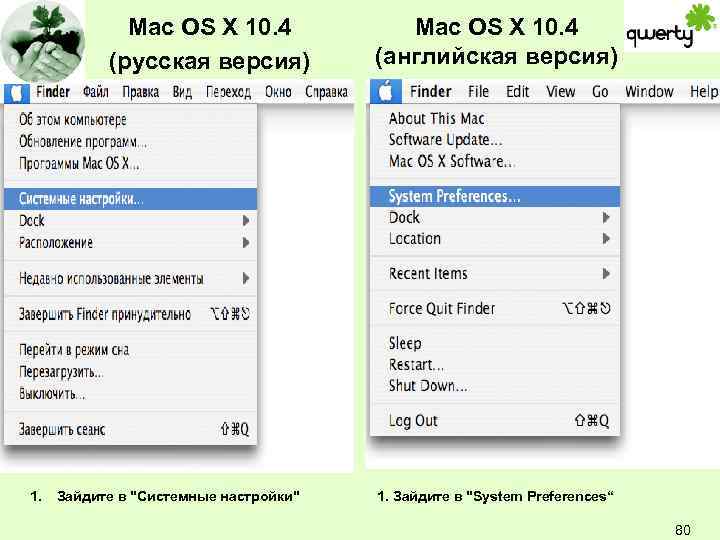Choose Software Update... from the menu
Screen dimensions: 720x540
(444, 139)
